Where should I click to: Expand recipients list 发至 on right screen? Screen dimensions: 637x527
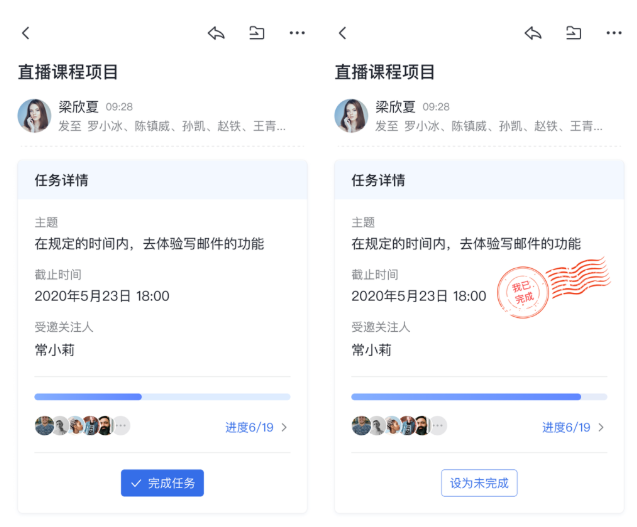pos(489,126)
